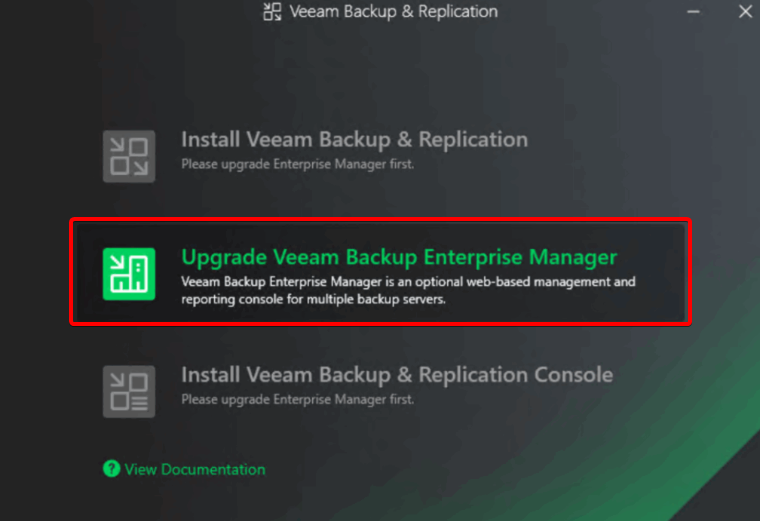Click the upgrade notice under Install Backup & Replication

coord(297,163)
